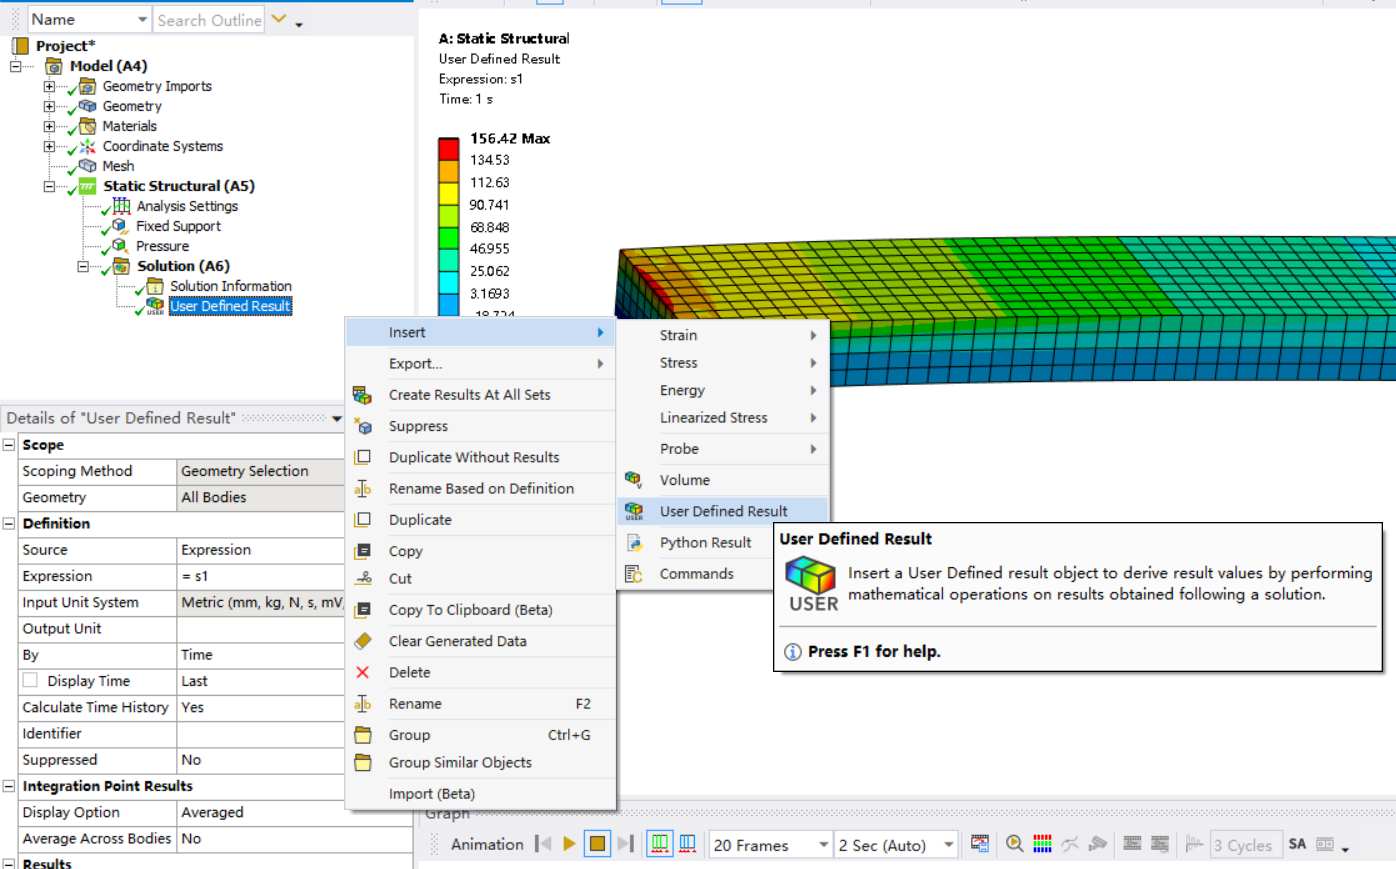Viewport: 1396px width, 869px height.
Task: Open the Linearized Stress submenu
Action: (723, 418)
